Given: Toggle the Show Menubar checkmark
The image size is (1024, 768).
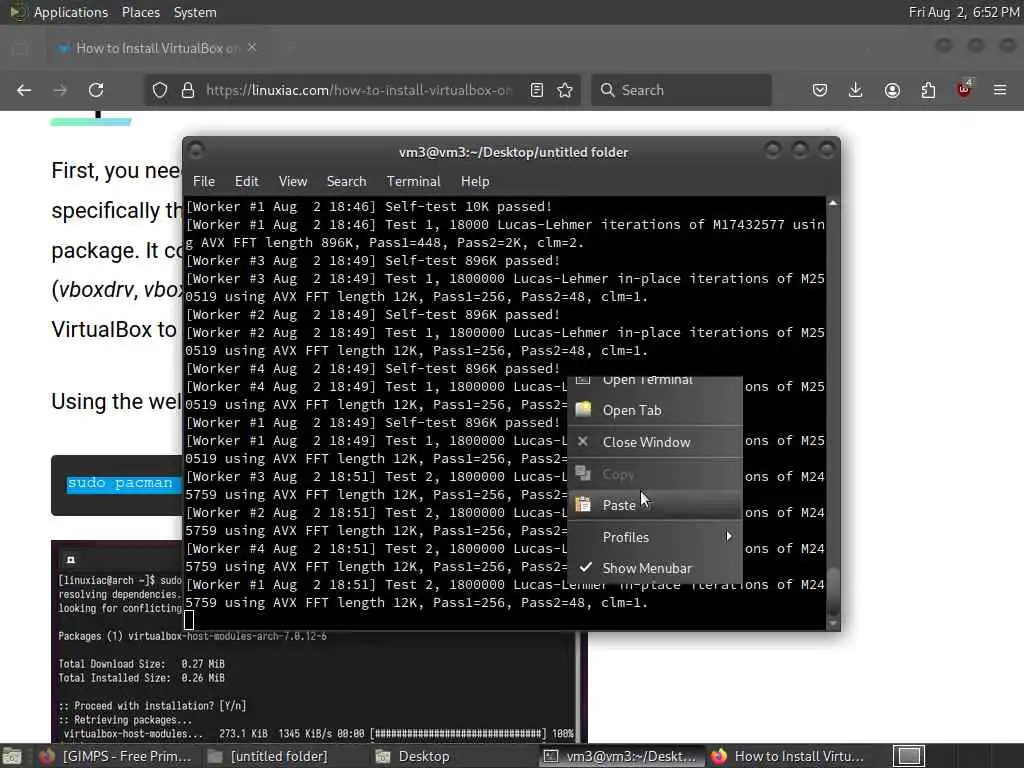Looking at the screenshot, I should click(655, 568).
